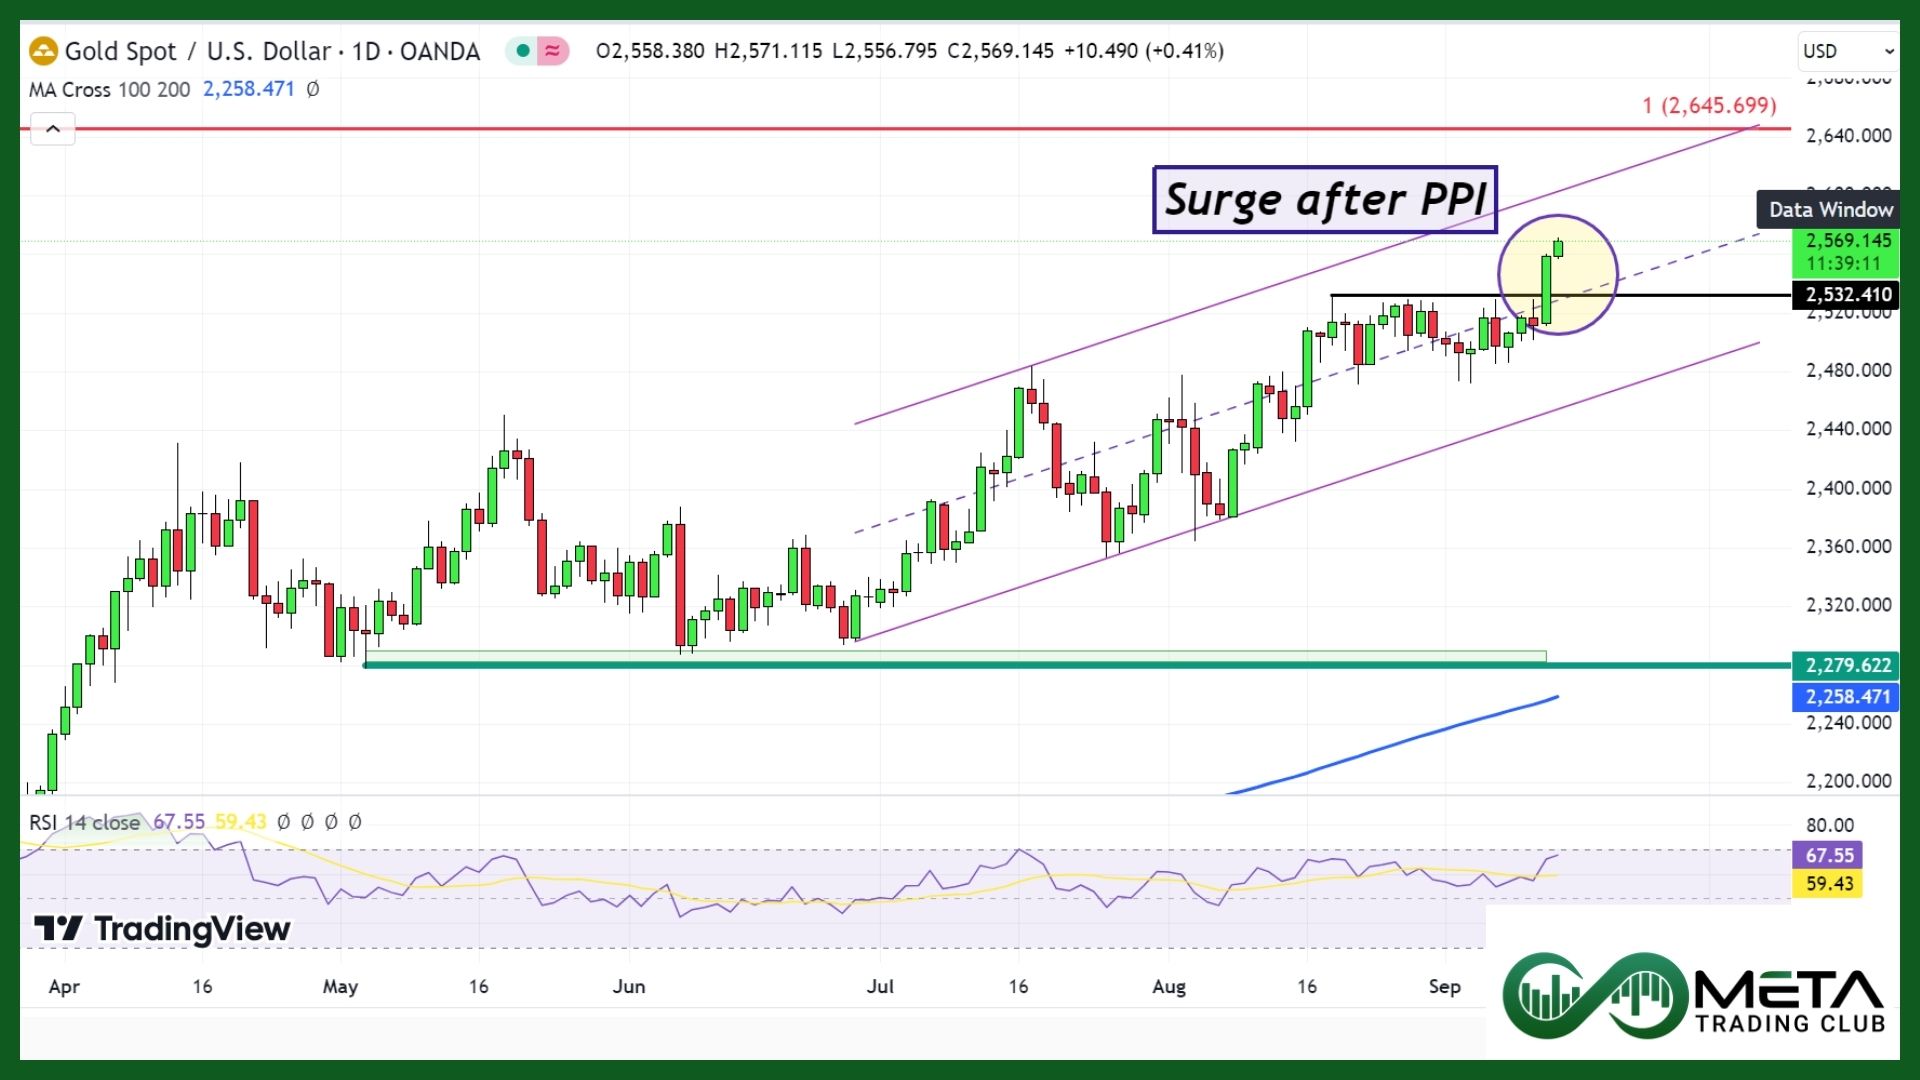Click the pink approximate-sign data icon
The image size is (1920, 1080).
(x=552, y=51)
